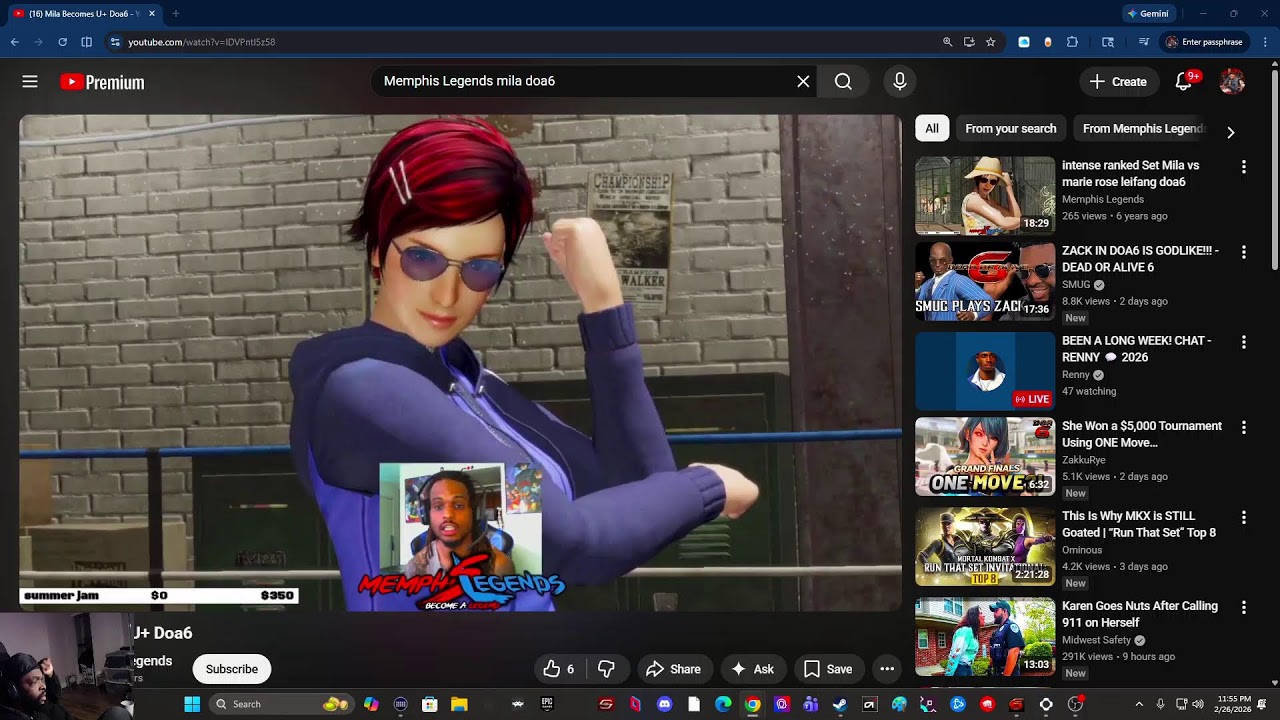
Task: Share this video
Action: (x=673, y=669)
